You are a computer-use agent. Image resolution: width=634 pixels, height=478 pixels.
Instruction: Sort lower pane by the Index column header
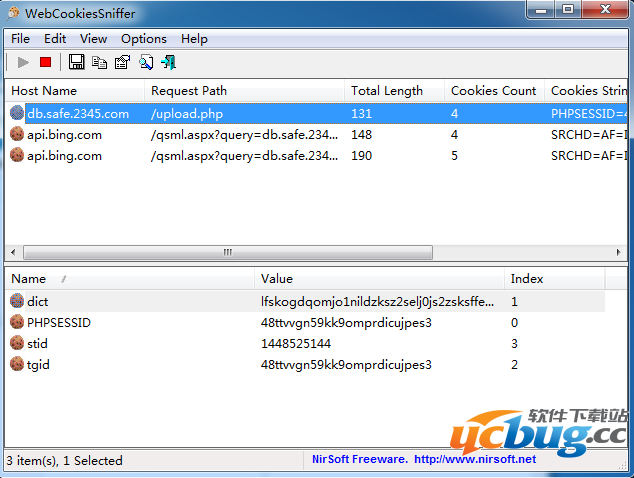tap(555, 279)
